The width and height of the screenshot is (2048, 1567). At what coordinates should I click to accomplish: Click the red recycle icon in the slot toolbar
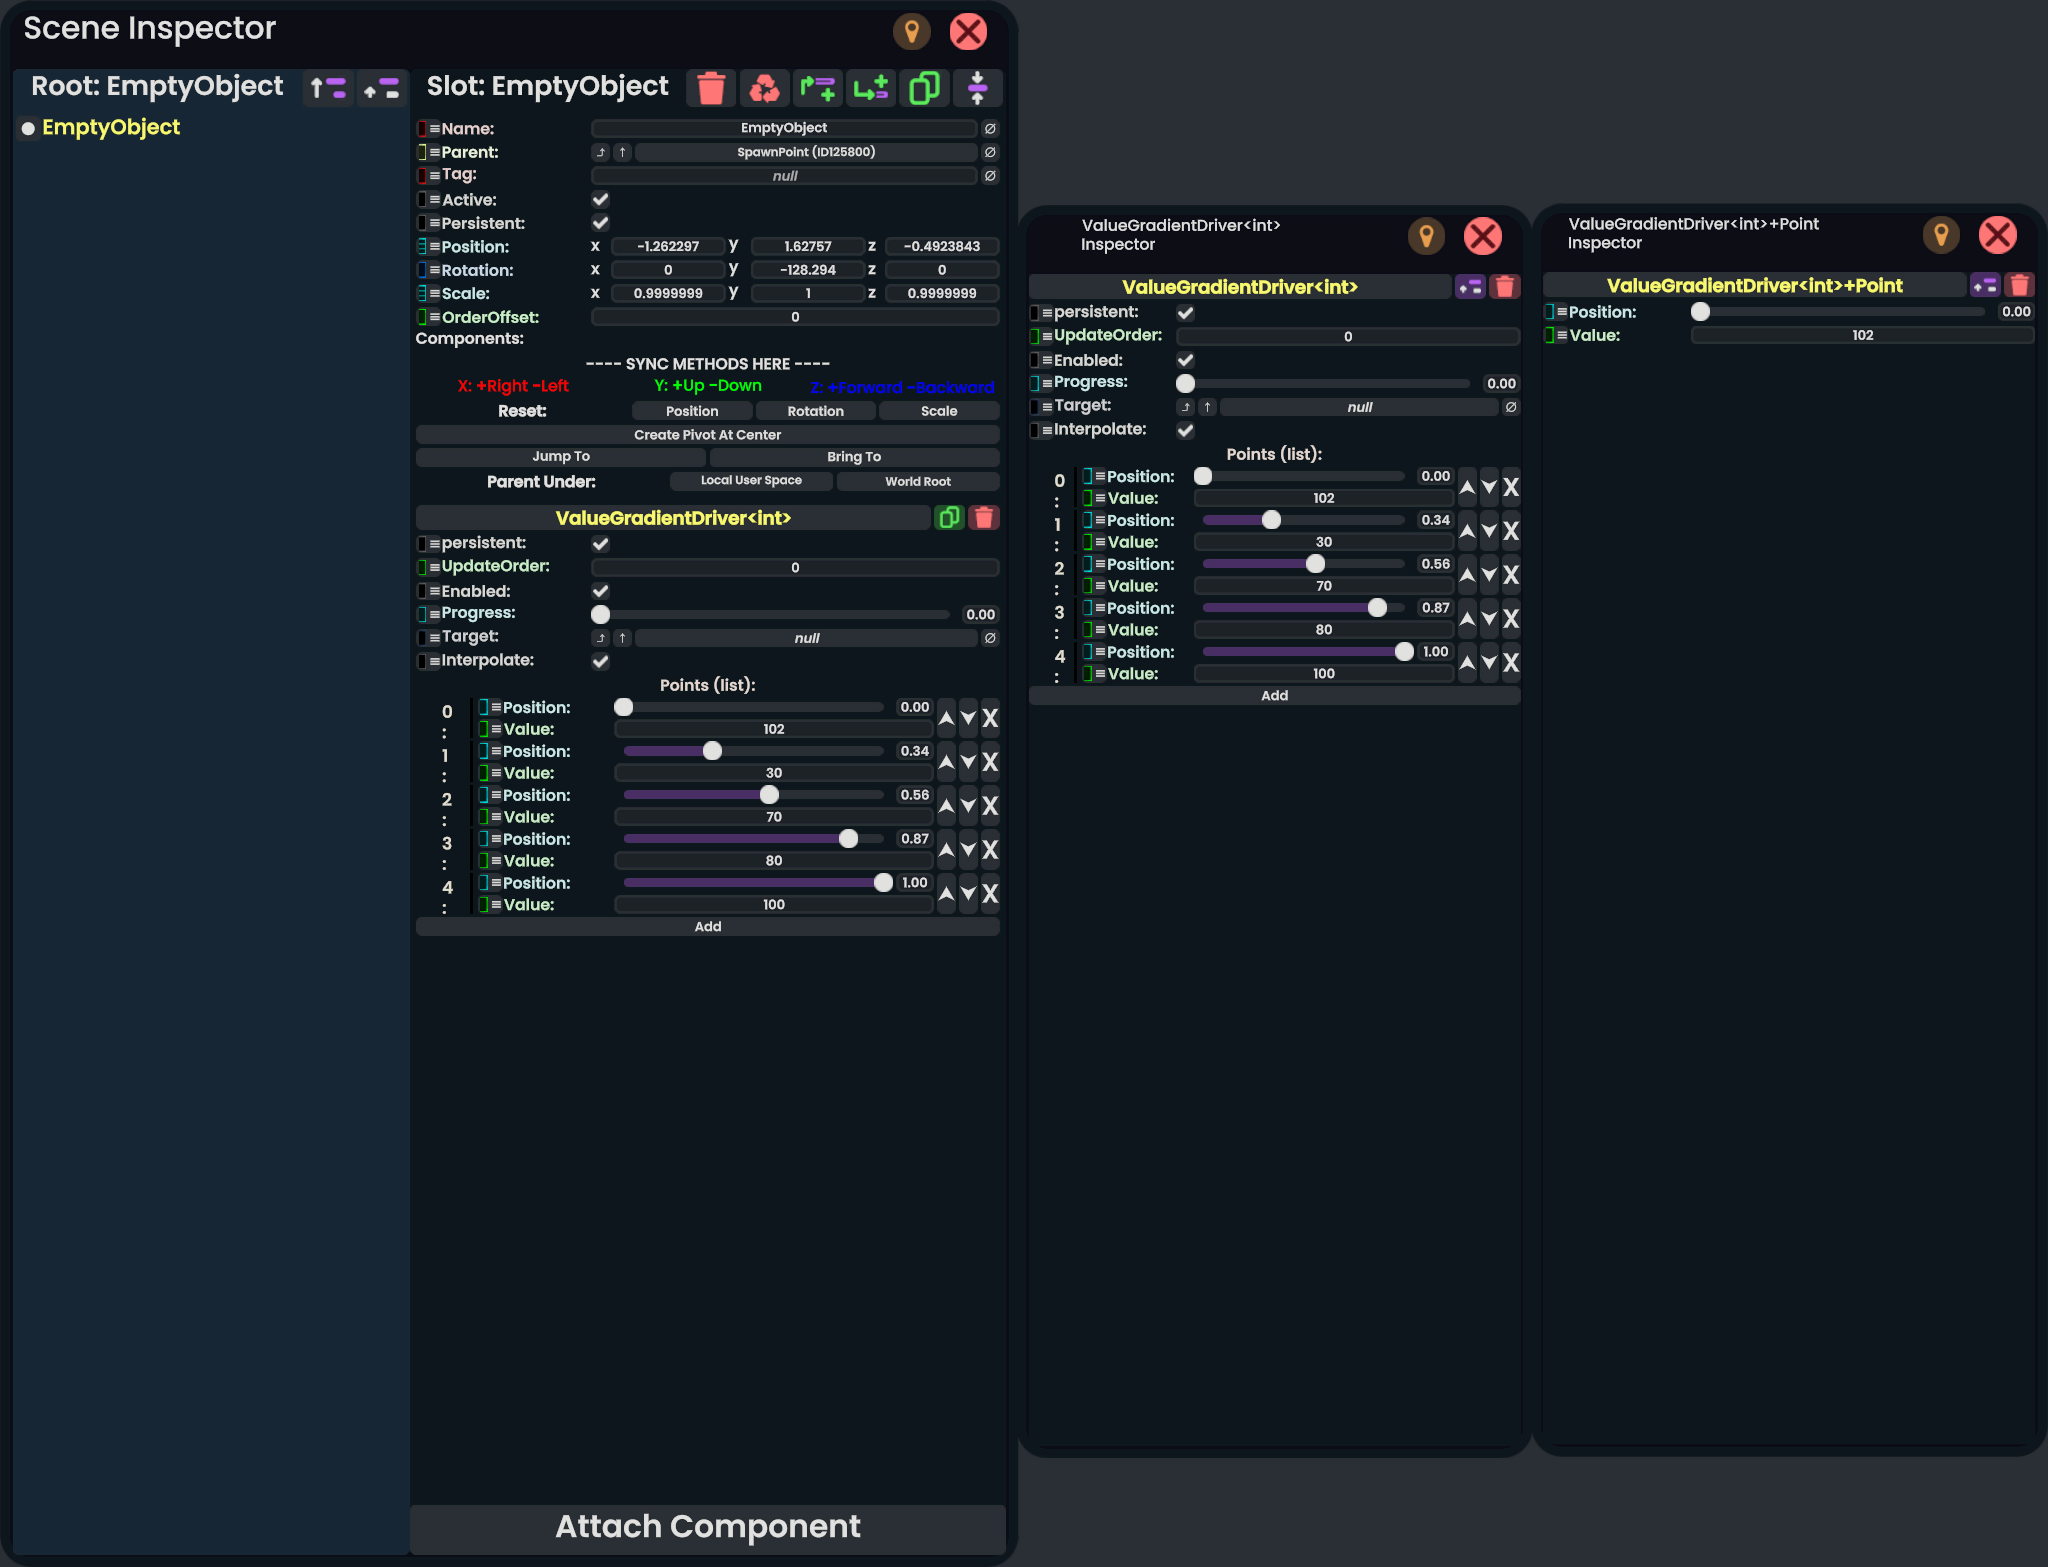coord(764,88)
